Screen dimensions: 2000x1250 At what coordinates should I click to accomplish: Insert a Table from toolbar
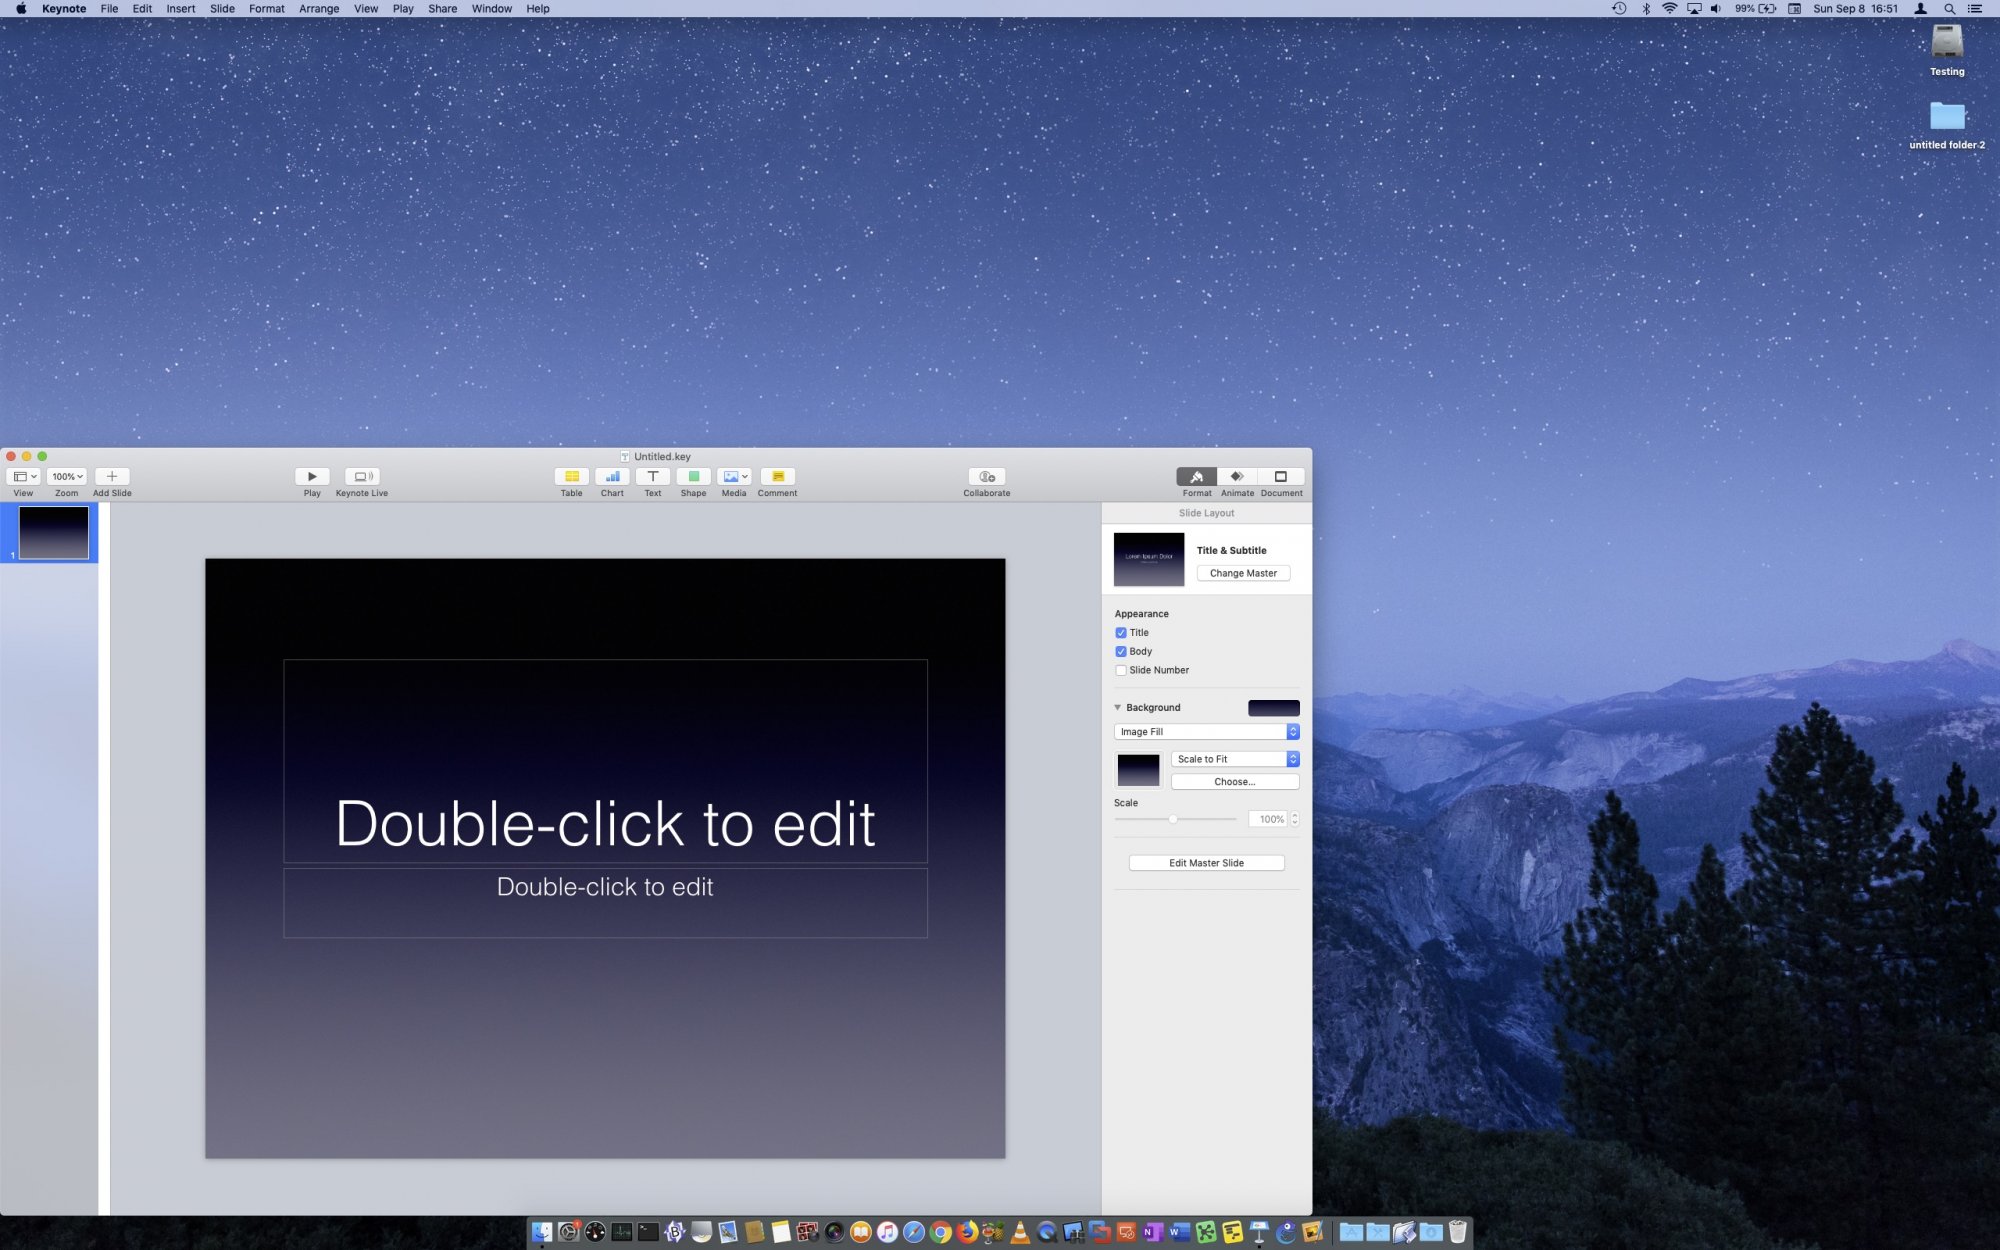coord(571,477)
